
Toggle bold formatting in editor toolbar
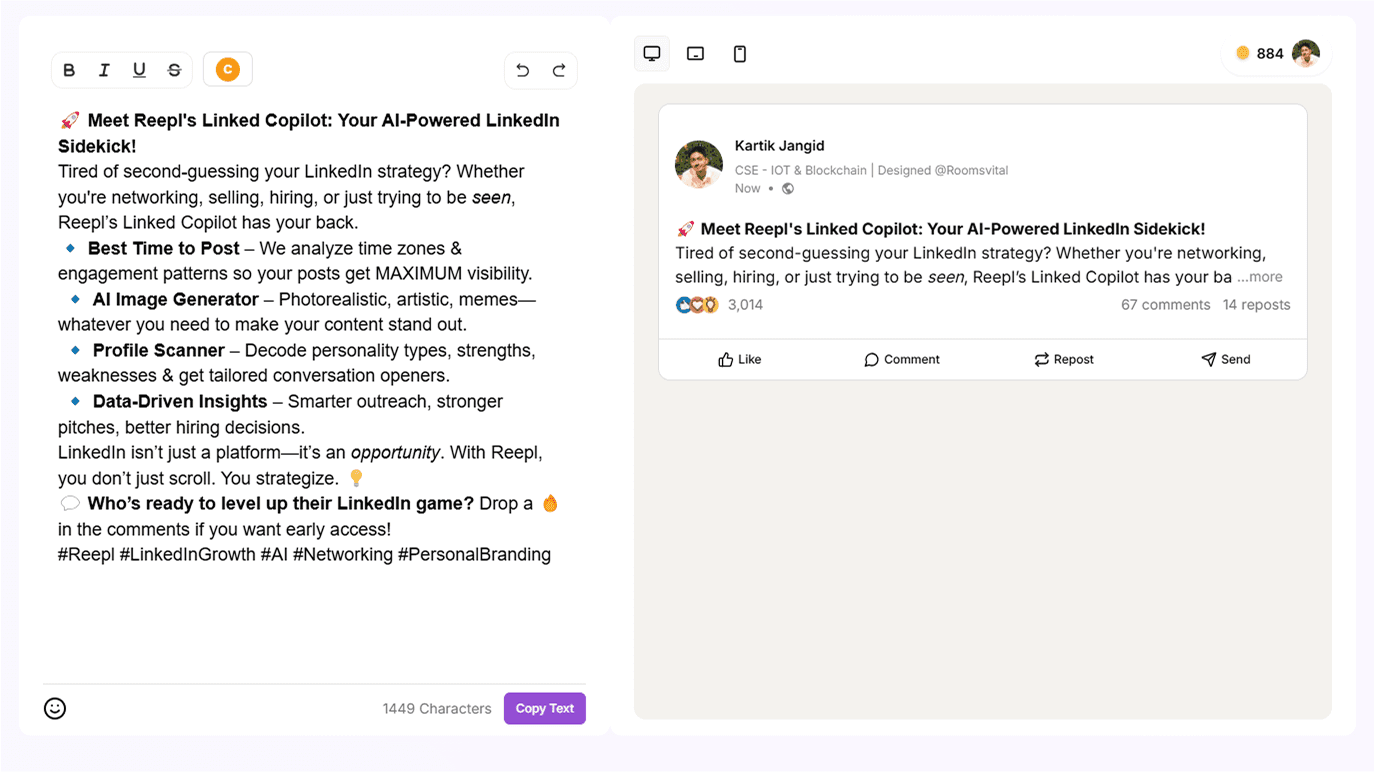click(69, 70)
